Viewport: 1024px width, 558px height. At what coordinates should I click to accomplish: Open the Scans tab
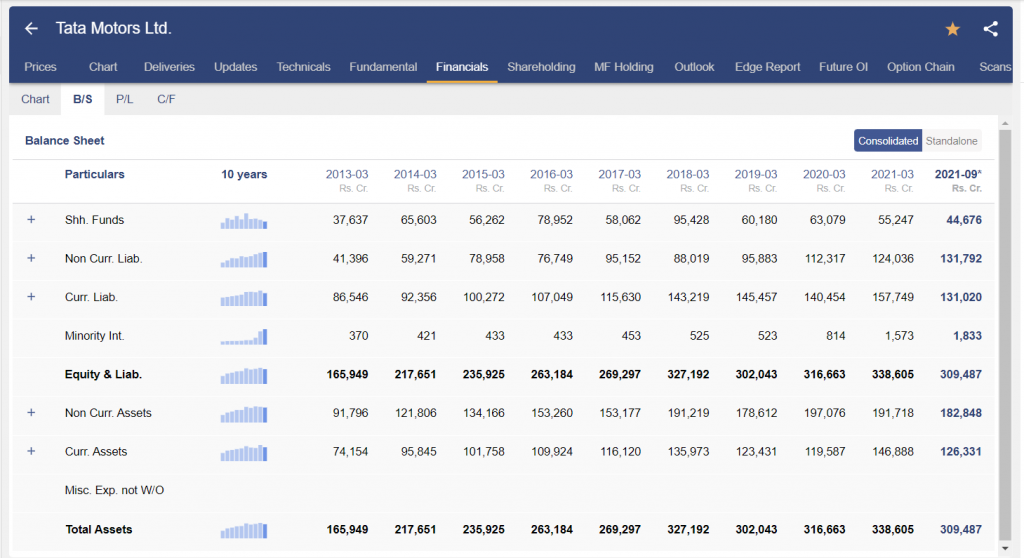(x=995, y=67)
